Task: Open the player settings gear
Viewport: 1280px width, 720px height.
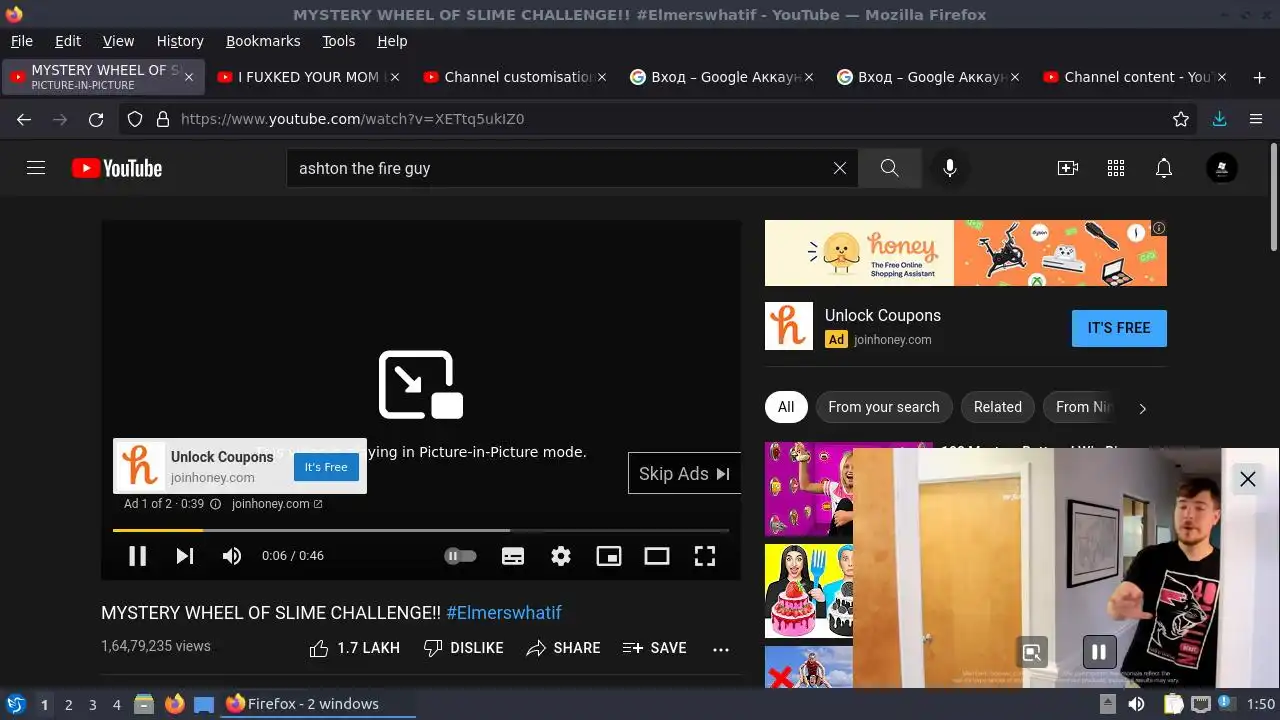Action: coord(561,556)
